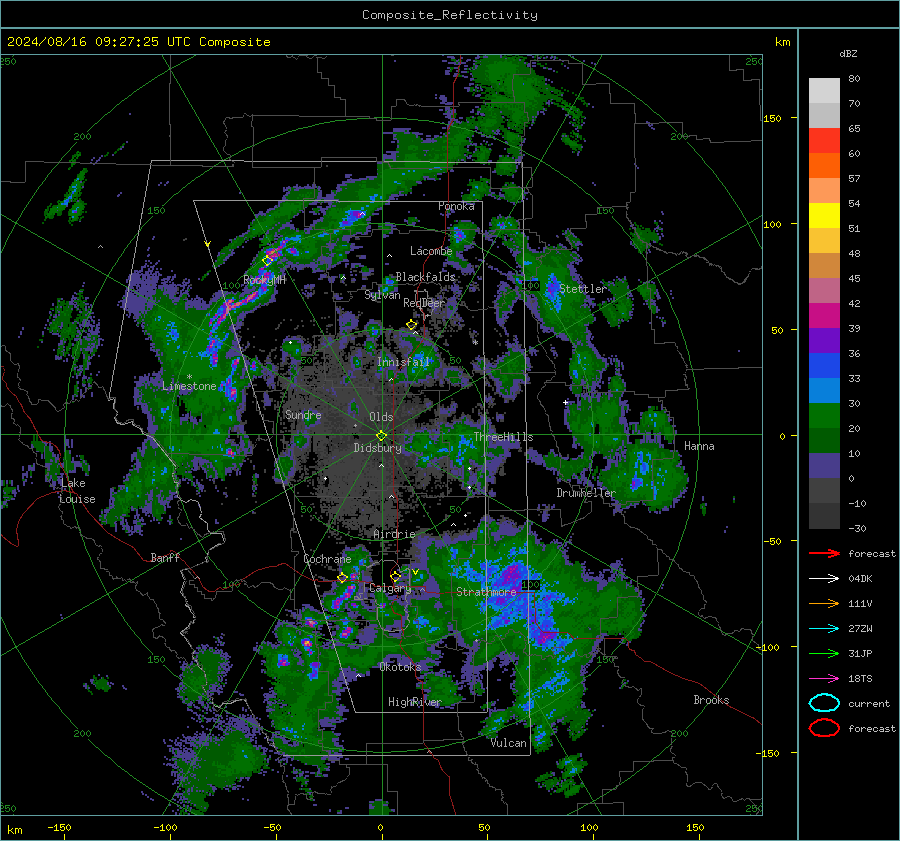Viewport: 900px width, 841px height.
Task: Click the dBZ legend heading
Action: (x=848, y=53)
